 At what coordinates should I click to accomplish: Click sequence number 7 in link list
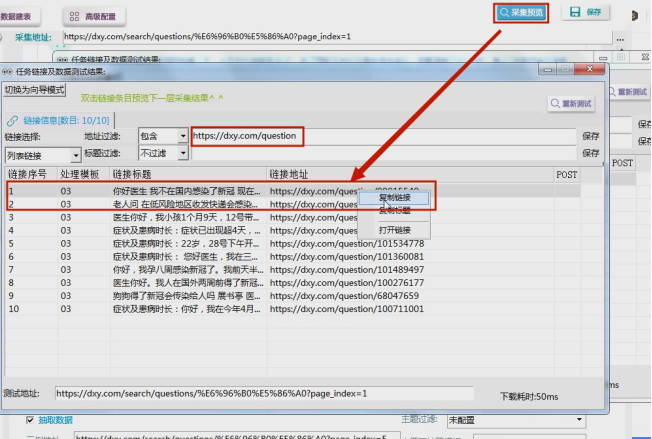(11, 270)
